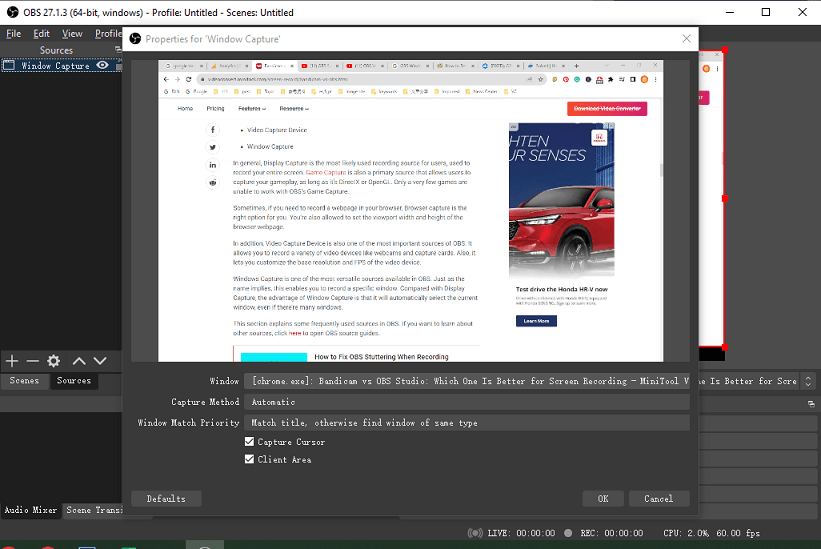Click the orange profile avatar in the preview toolbar
The height and width of the screenshot is (549, 821).
tap(645, 80)
